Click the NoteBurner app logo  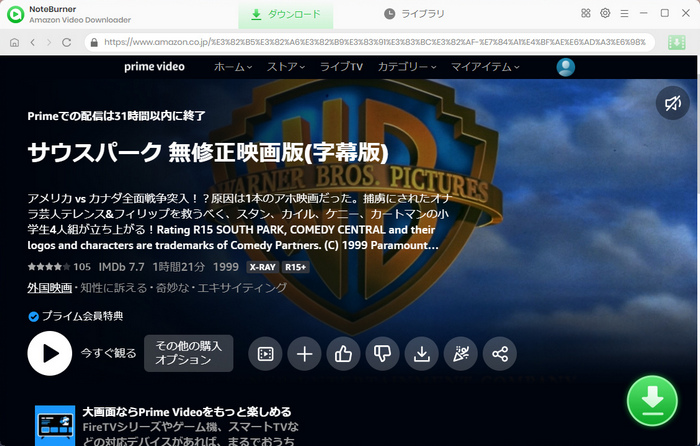point(16,14)
